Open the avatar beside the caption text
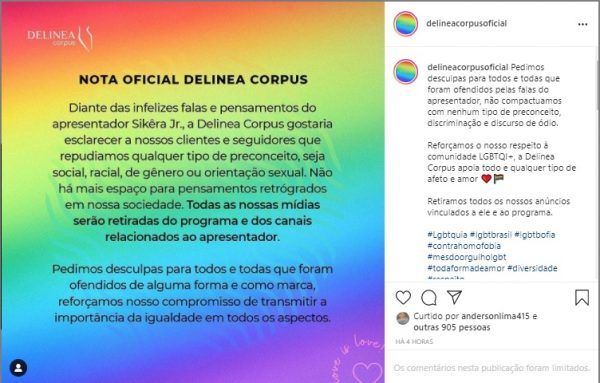 [x=406, y=72]
